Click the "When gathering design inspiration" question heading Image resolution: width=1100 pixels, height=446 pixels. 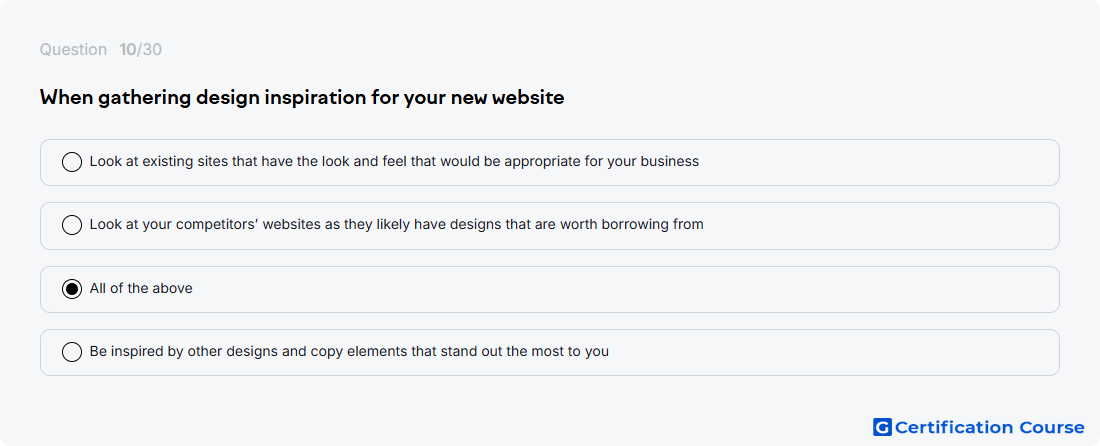[x=302, y=97]
